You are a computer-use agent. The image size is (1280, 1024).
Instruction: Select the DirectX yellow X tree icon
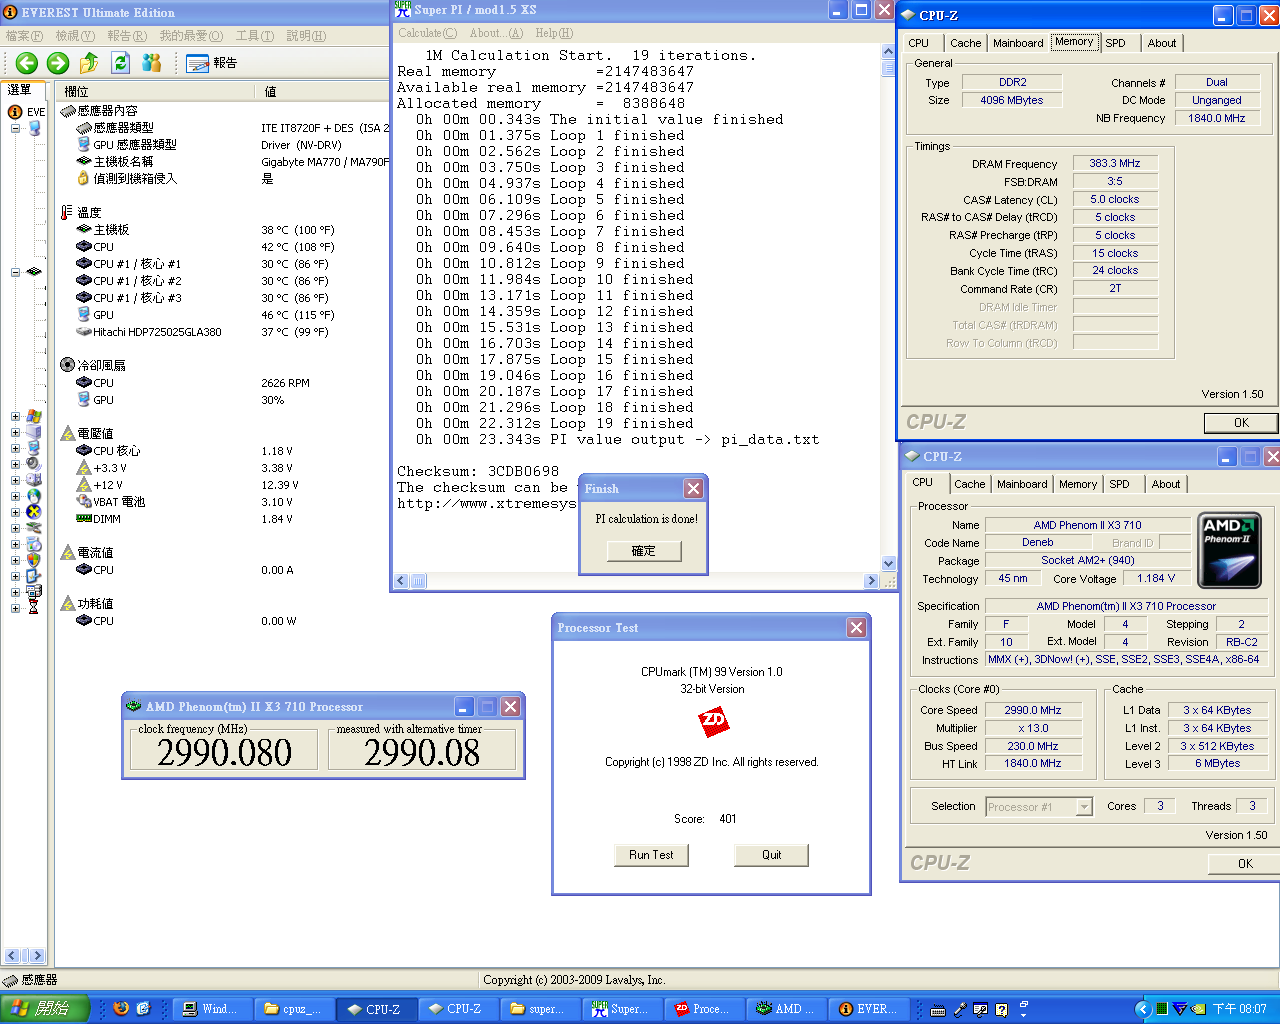[34, 512]
